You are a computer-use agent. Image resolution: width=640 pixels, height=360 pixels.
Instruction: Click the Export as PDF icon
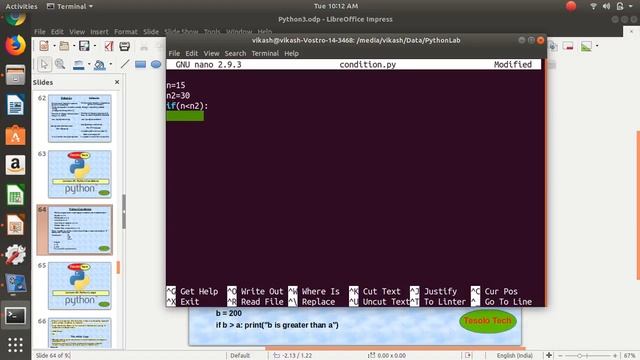[109, 46]
